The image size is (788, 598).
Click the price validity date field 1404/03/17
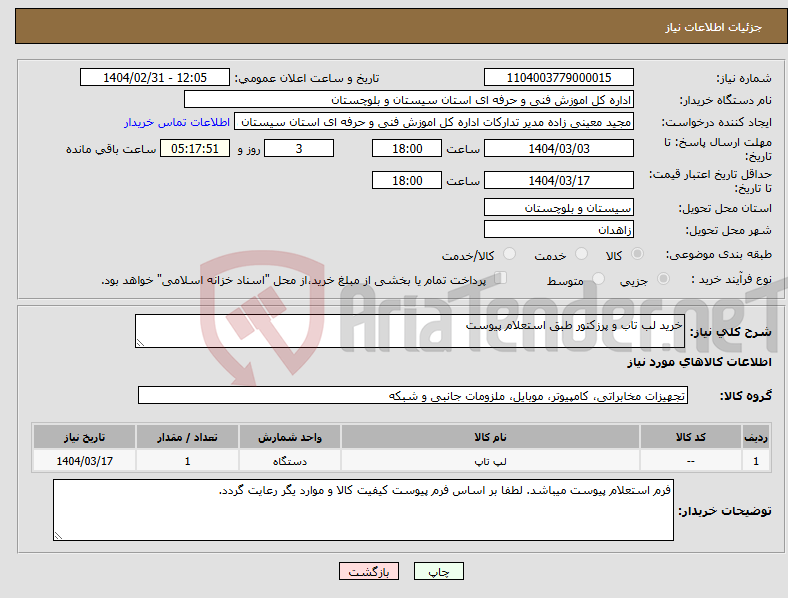point(558,180)
